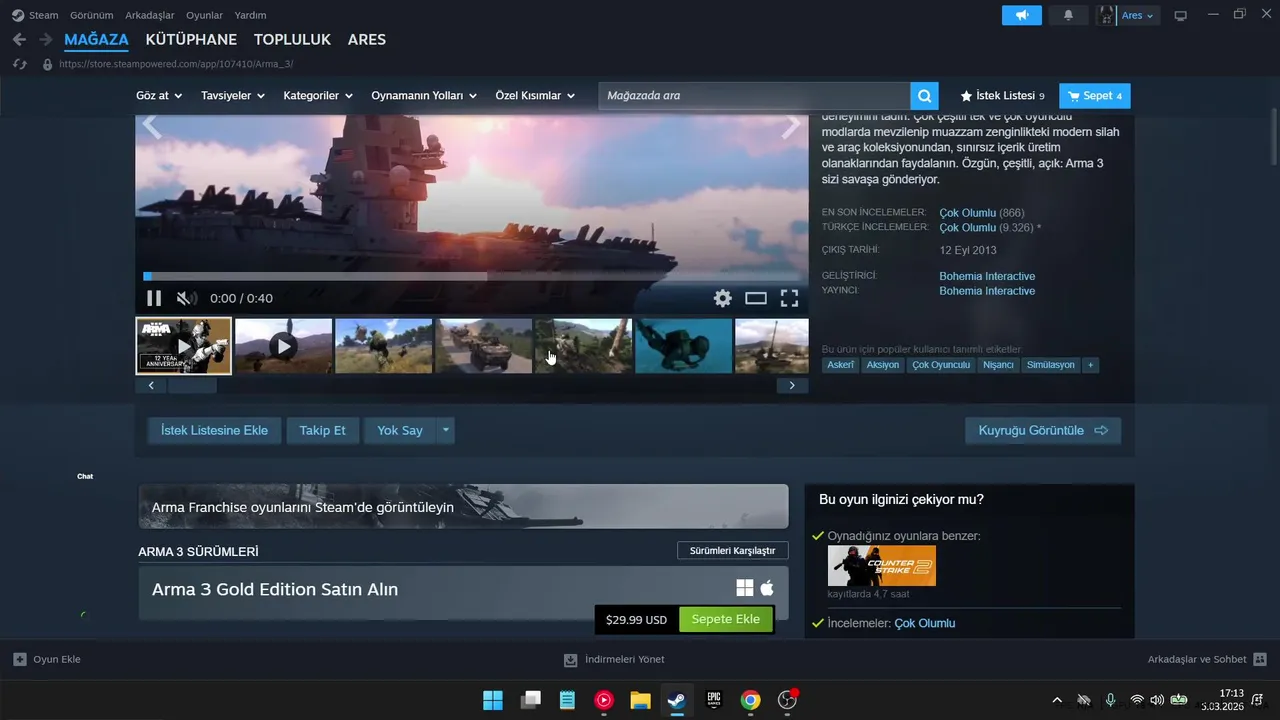The width and height of the screenshot is (1280, 720).
Task: Open Bohemia Interactive developer link
Action: pos(987,276)
